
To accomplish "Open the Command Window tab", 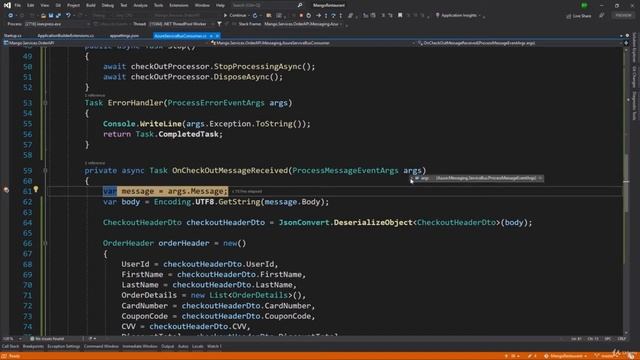I will pos(101,347).
